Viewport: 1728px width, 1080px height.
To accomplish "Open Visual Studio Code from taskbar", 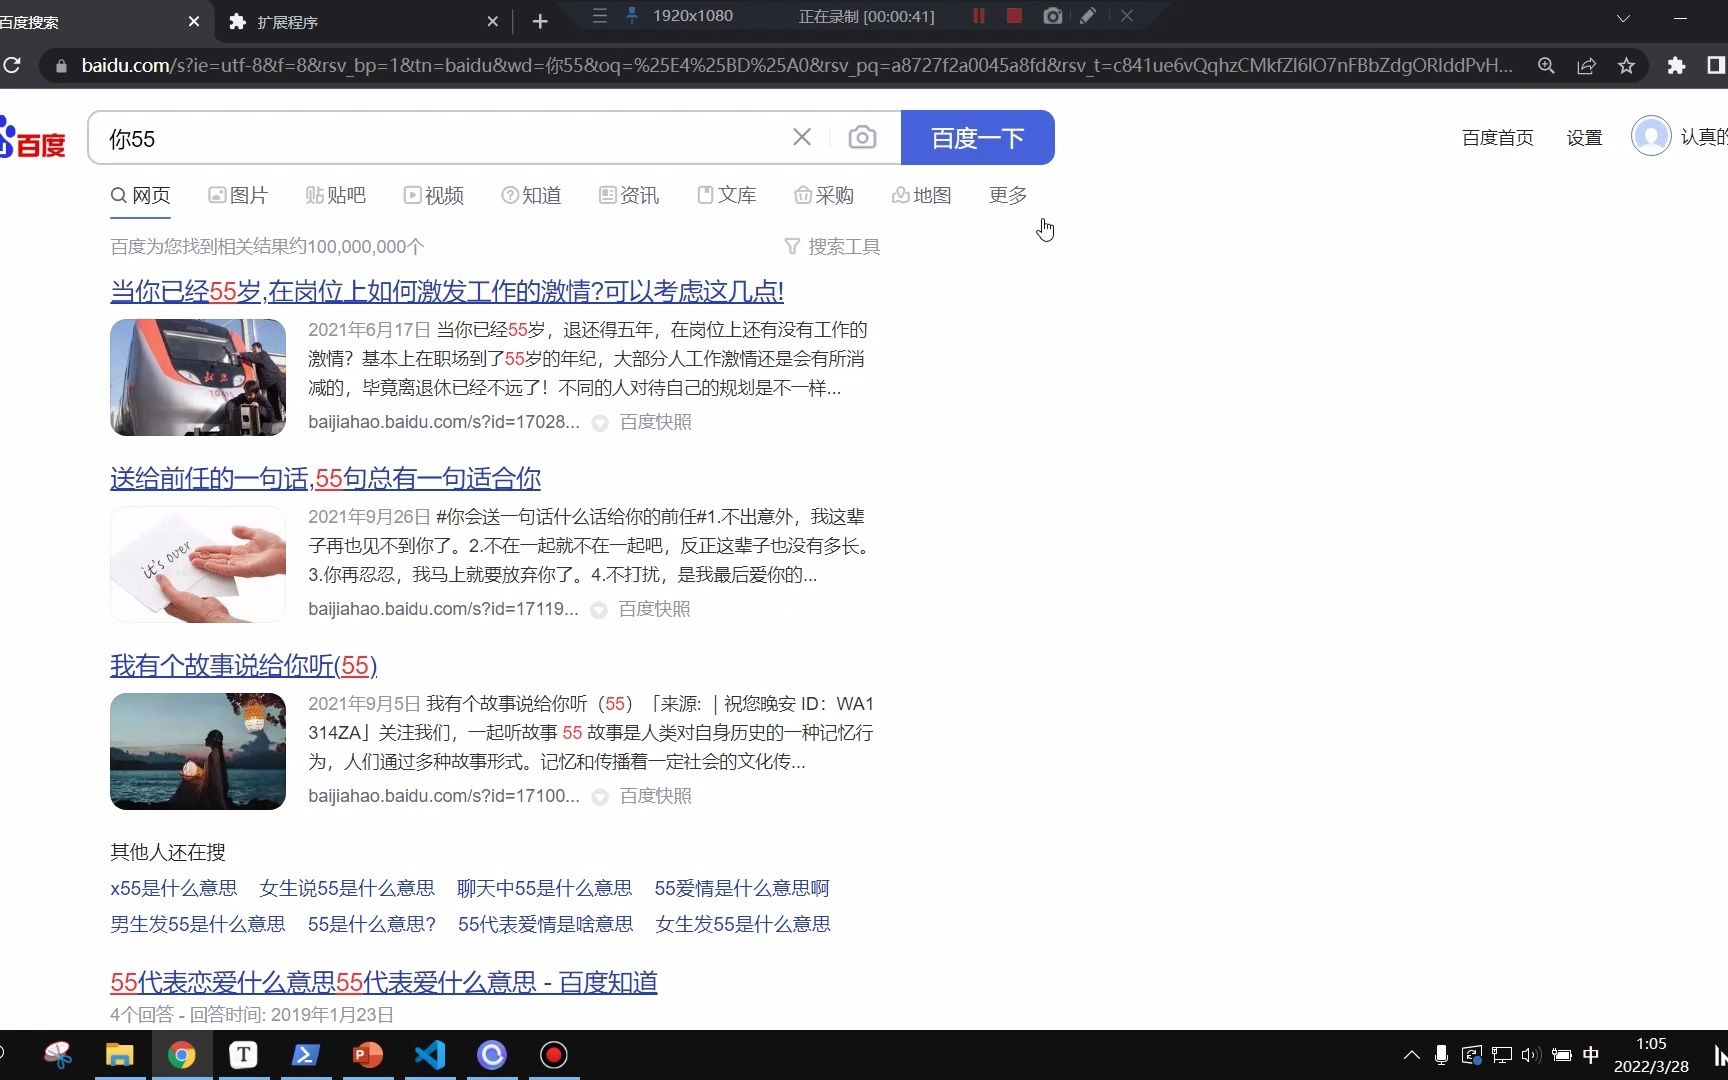I will click(430, 1055).
